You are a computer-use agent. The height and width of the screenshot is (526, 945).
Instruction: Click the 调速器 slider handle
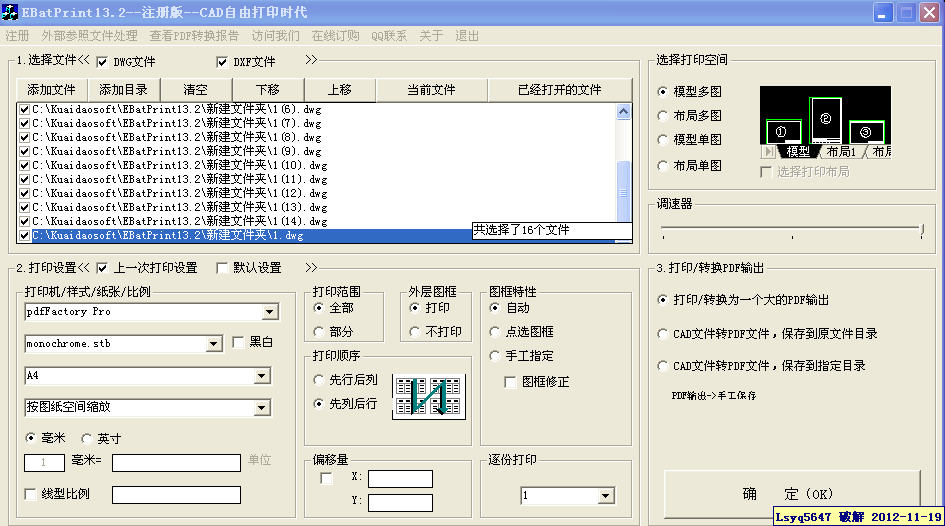pos(922,231)
